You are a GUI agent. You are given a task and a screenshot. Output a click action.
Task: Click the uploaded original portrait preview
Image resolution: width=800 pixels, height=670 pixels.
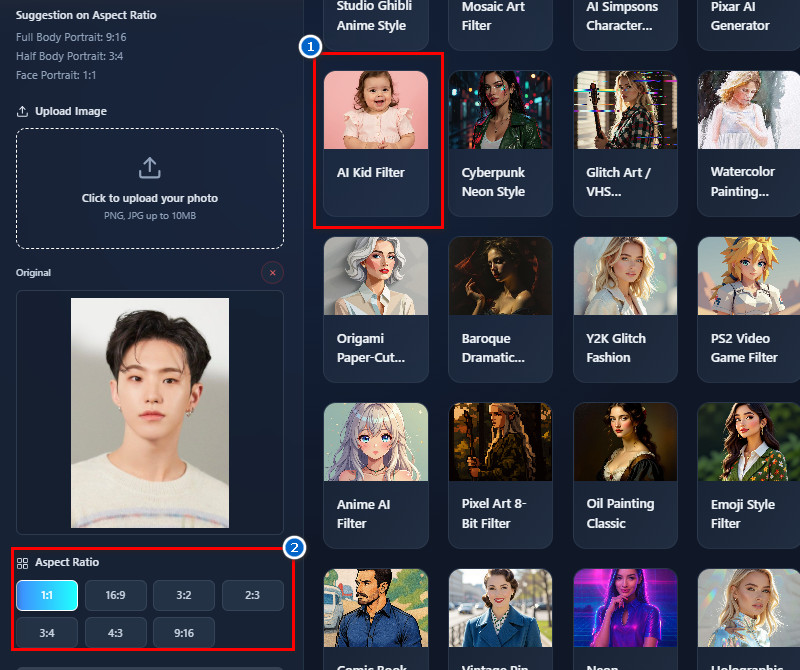[x=149, y=412]
